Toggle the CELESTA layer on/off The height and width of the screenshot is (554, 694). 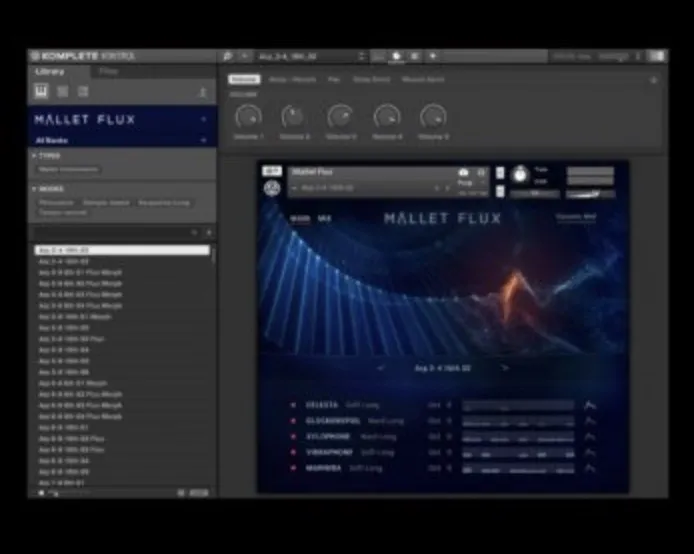[293, 405]
